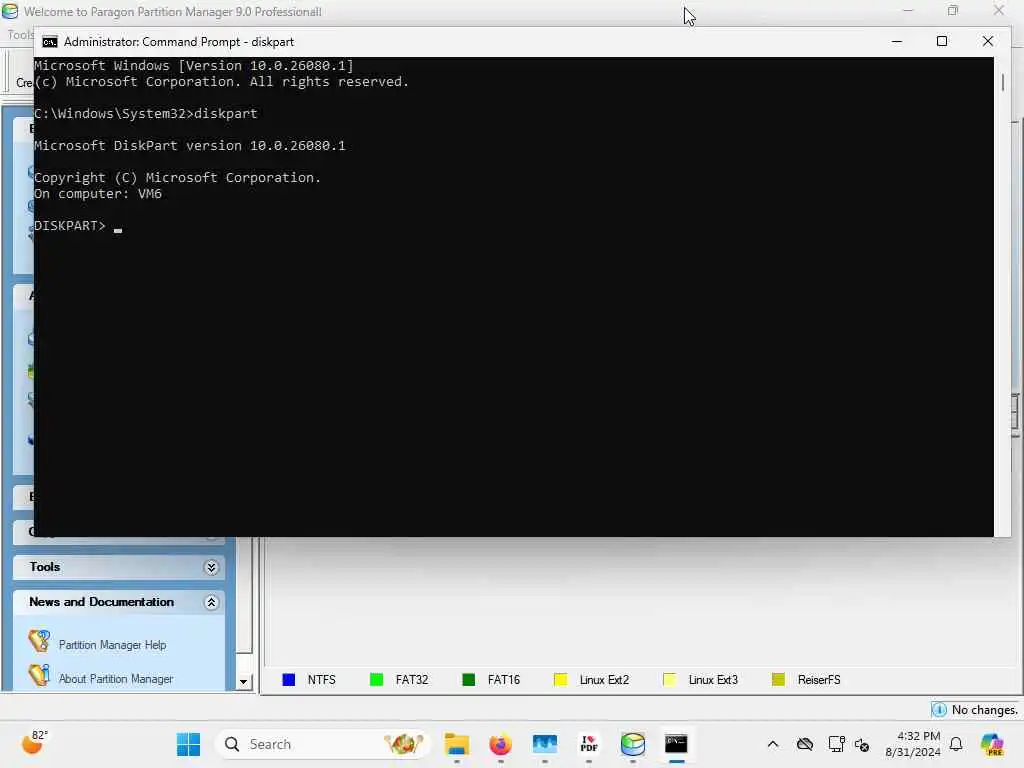The image size is (1024, 768).
Task: Click the ReiserFS legend label
Action: point(819,680)
